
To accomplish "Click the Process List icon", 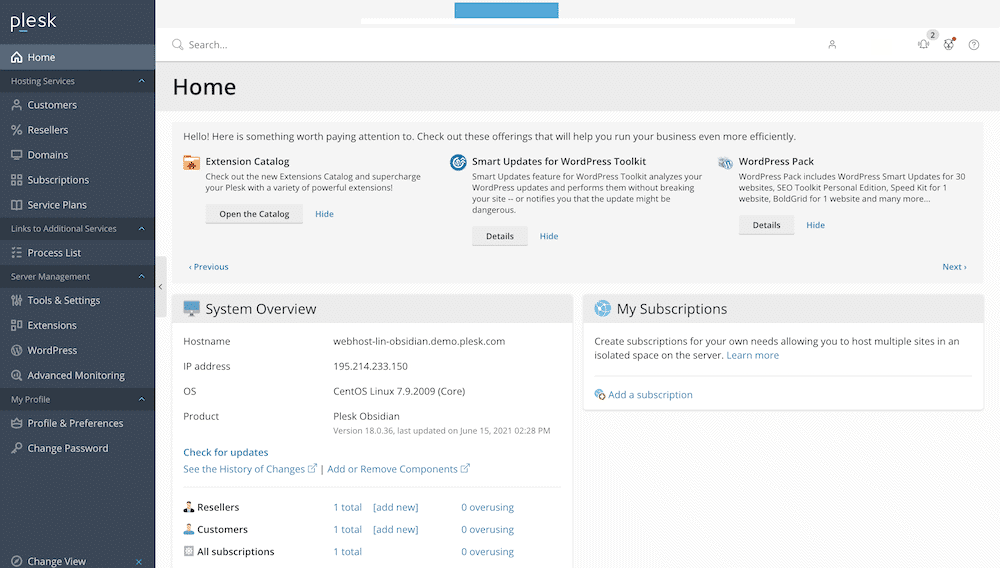I will click(17, 252).
